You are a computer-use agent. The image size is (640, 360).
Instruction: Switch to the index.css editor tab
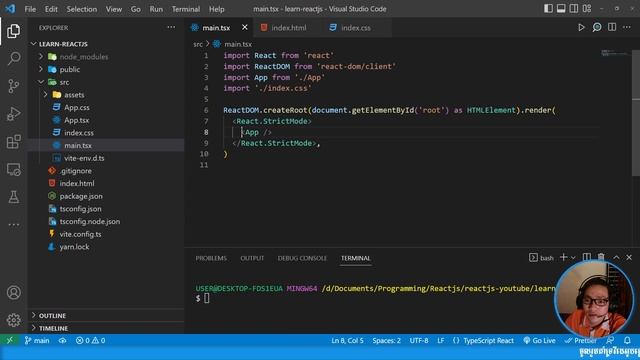click(356, 27)
